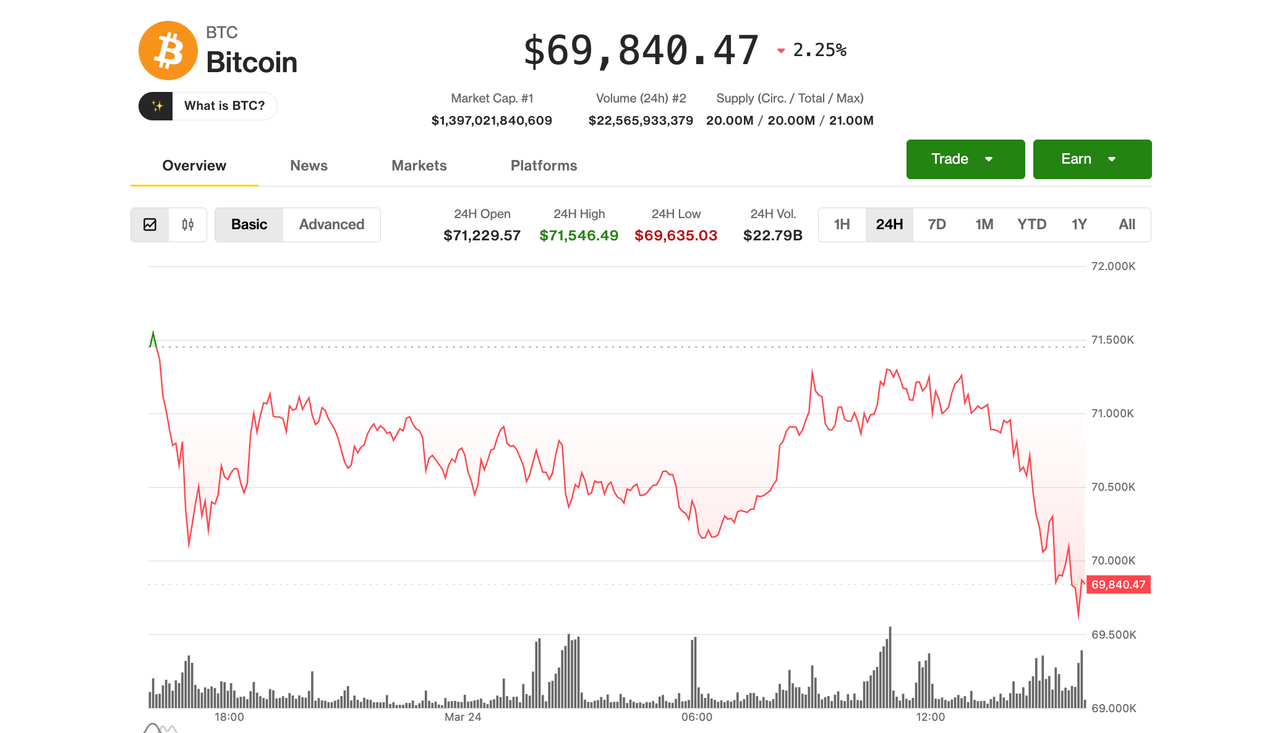Click the red price decrease arrow icon
The width and height of the screenshot is (1280, 733).
[x=780, y=49]
